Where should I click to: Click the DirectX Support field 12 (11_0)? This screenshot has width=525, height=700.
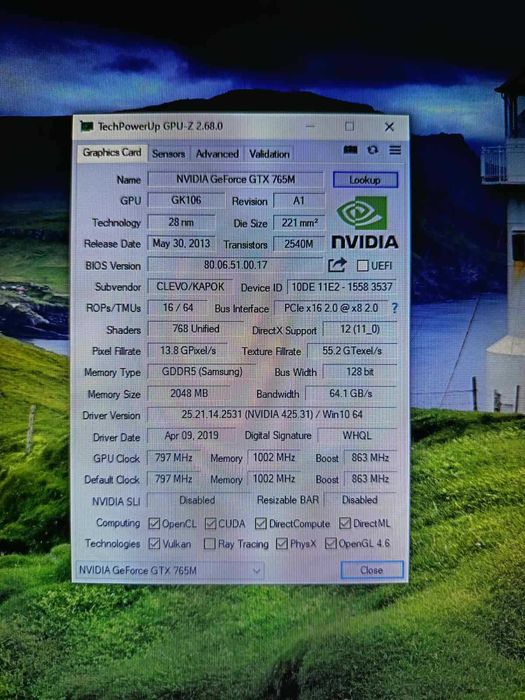coord(360,329)
